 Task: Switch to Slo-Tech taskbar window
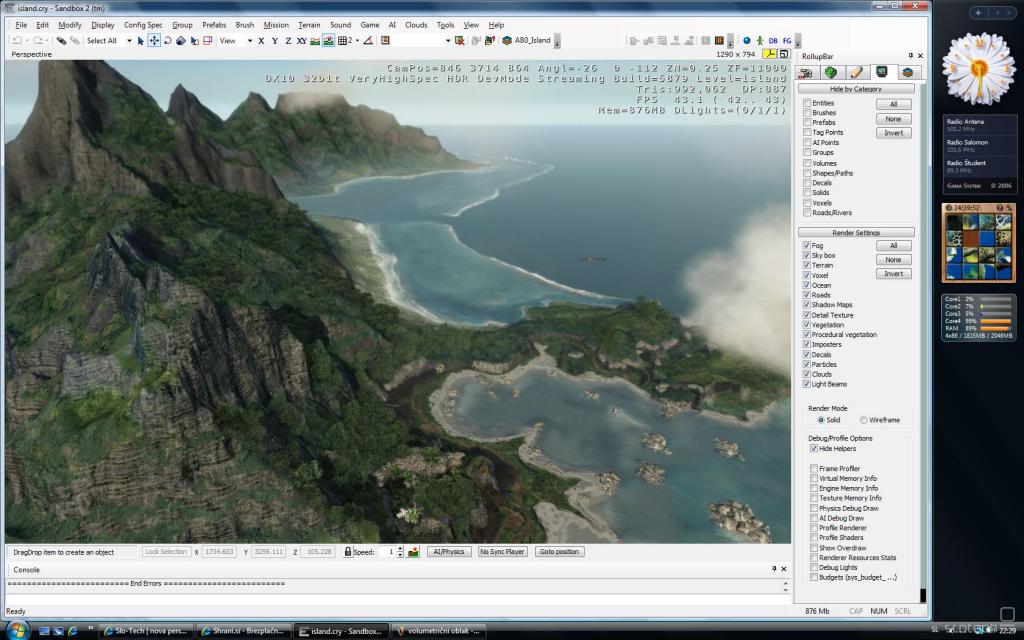(146, 631)
